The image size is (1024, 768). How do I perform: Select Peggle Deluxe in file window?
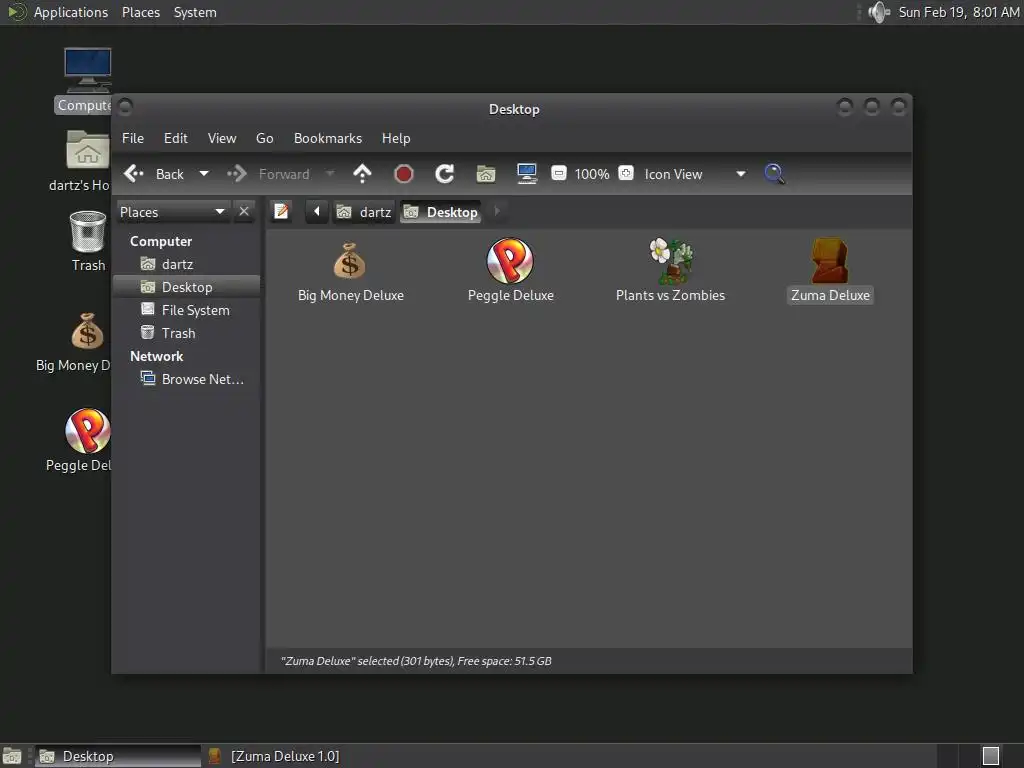tap(511, 271)
